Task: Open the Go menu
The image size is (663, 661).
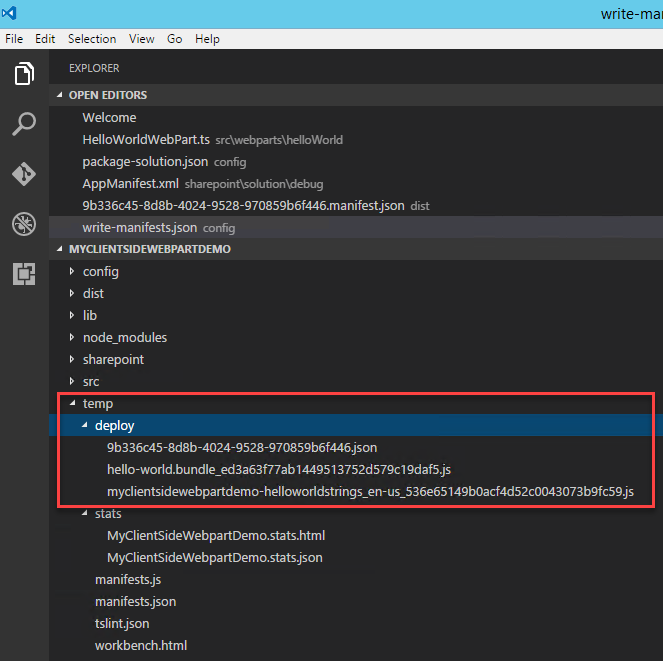Action: (174, 39)
